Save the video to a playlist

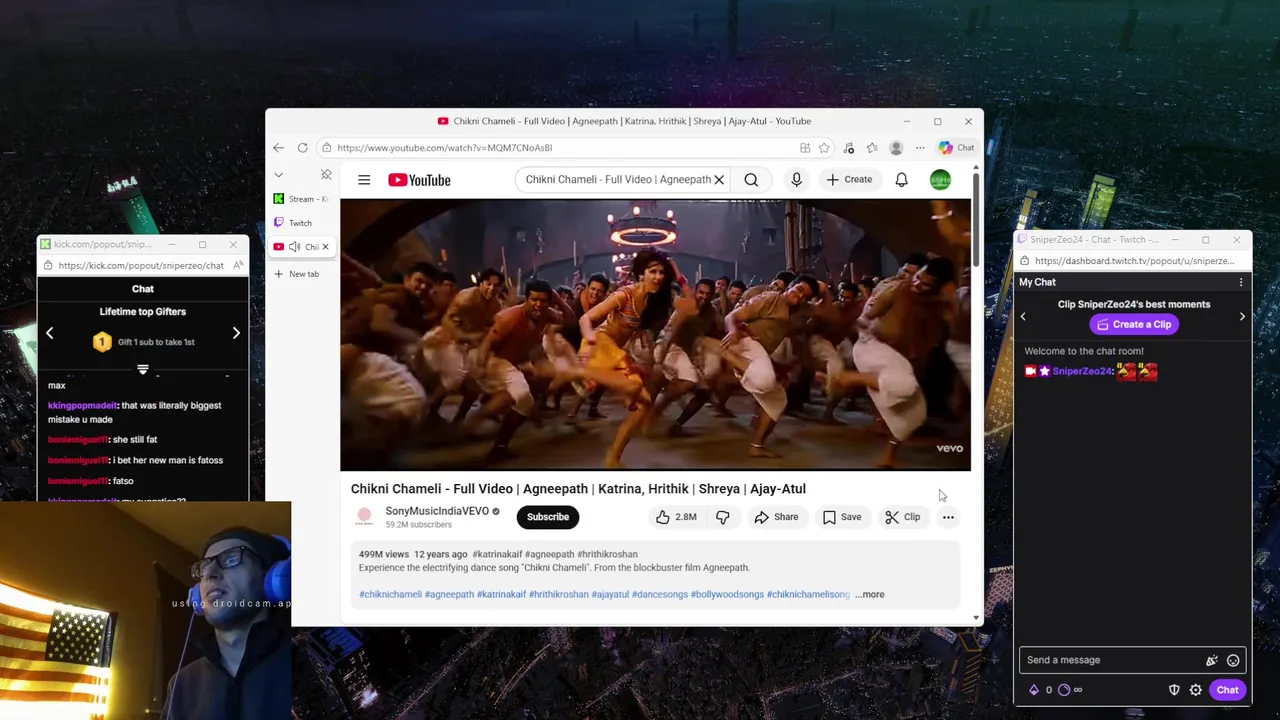841,517
